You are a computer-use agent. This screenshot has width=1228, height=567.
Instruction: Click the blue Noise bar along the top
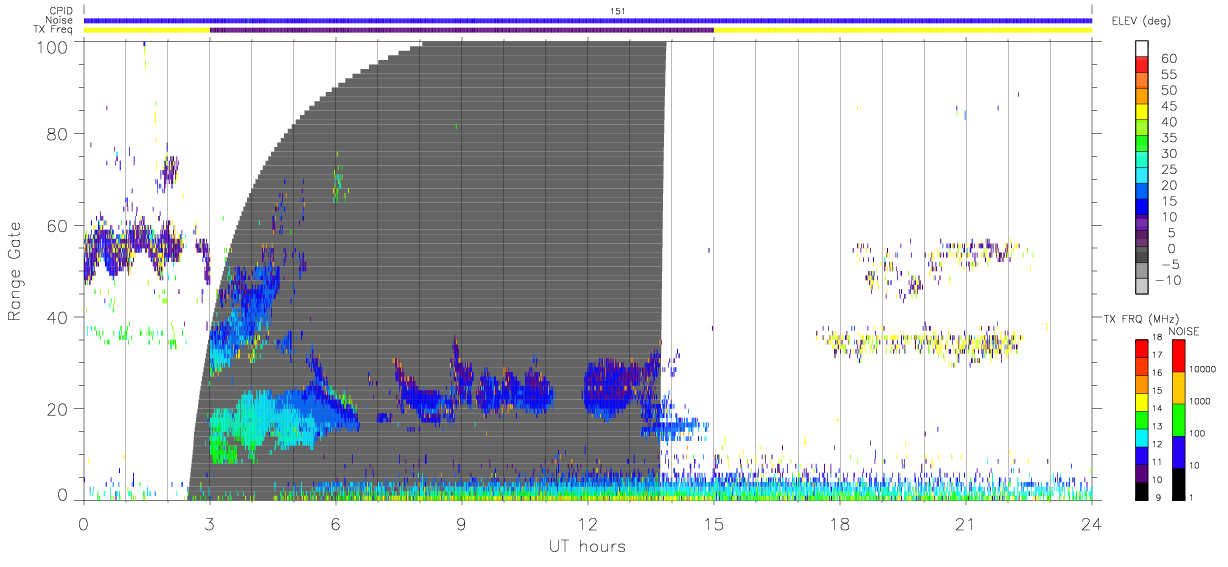click(x=588, y=20)
